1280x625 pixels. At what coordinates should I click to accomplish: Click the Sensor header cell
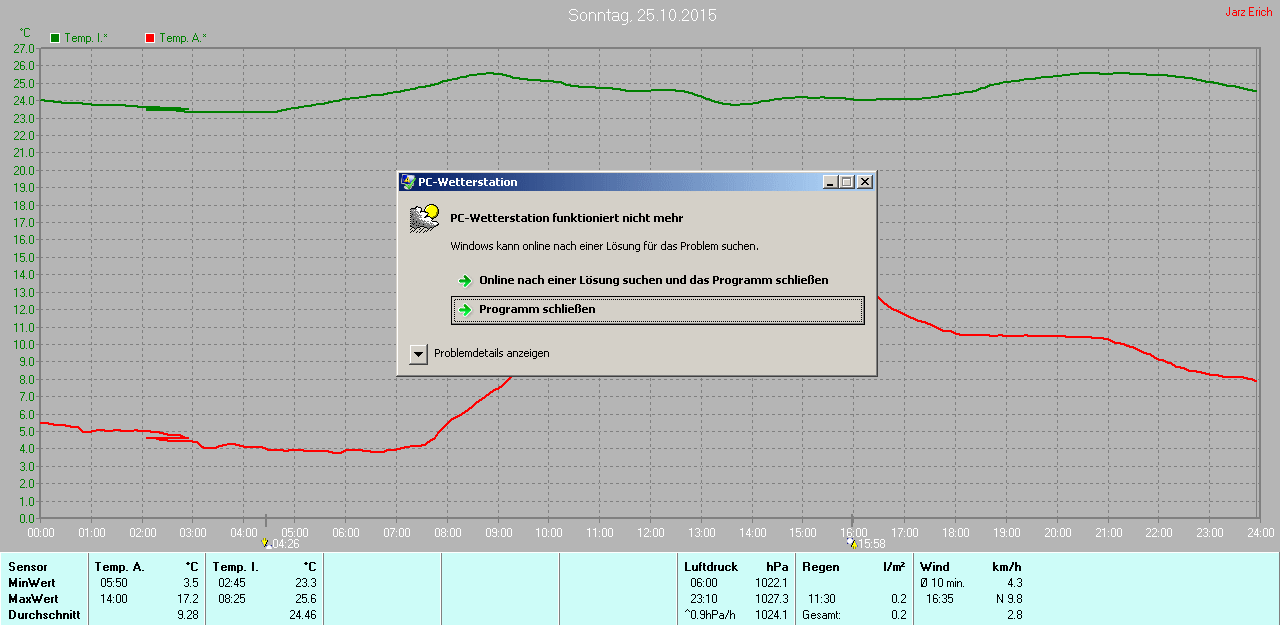tap(27, 567)
